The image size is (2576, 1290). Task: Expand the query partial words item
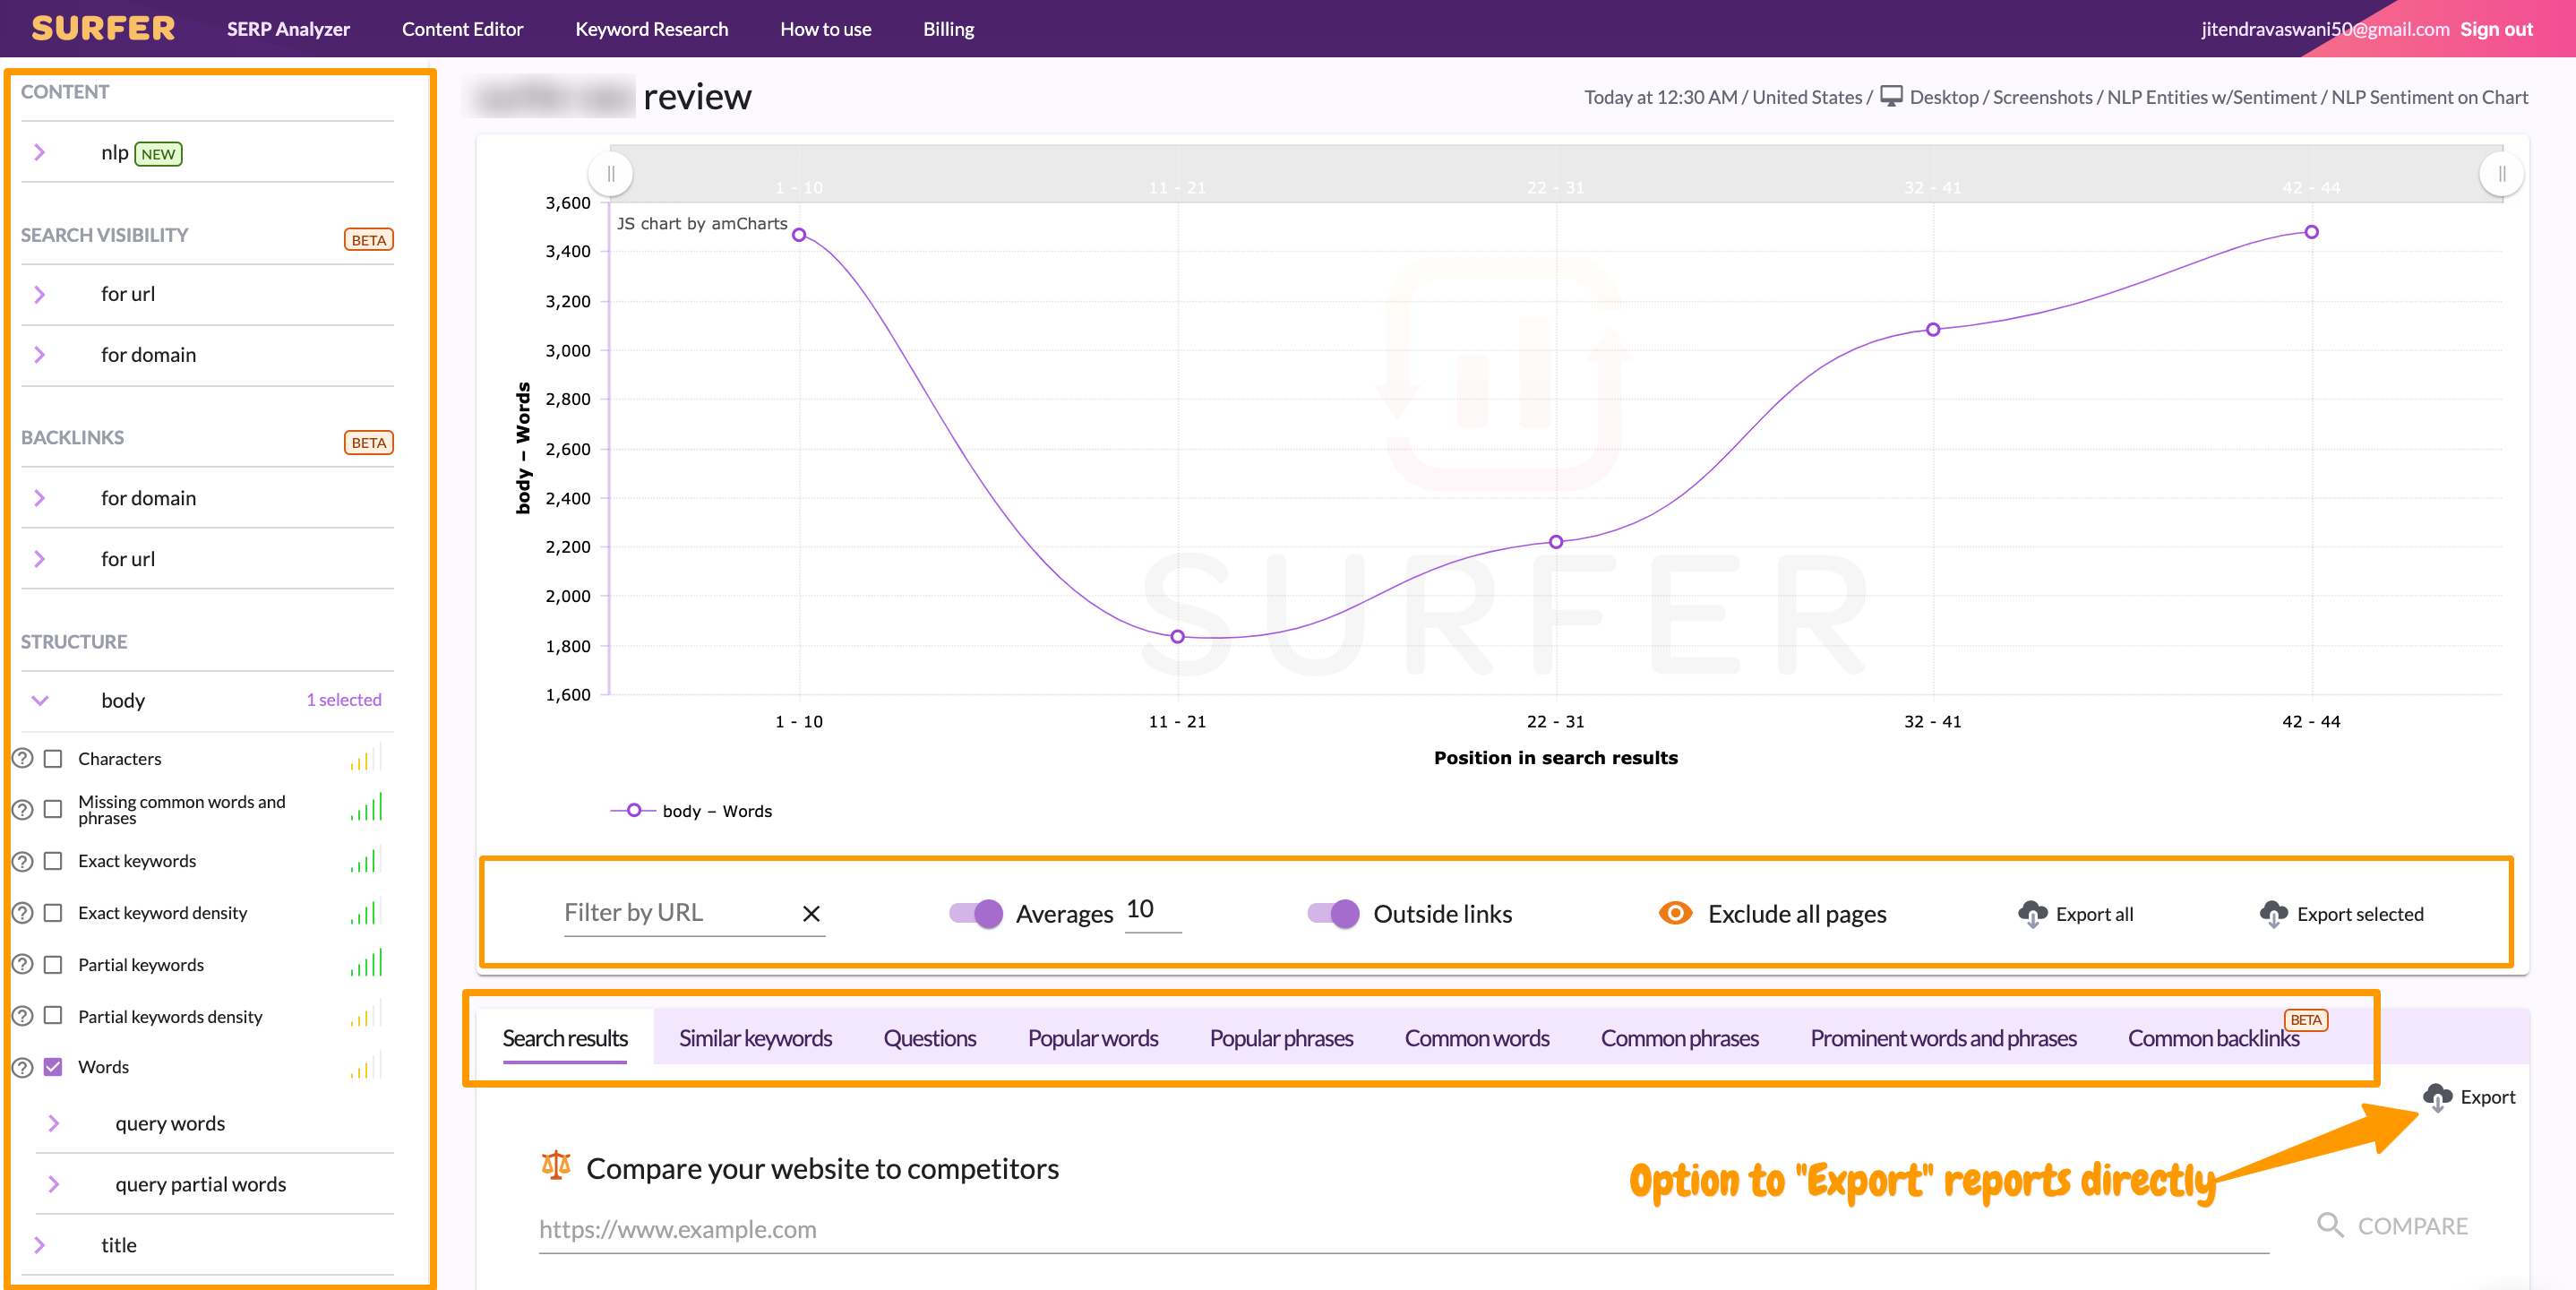tap(54, 1184)
